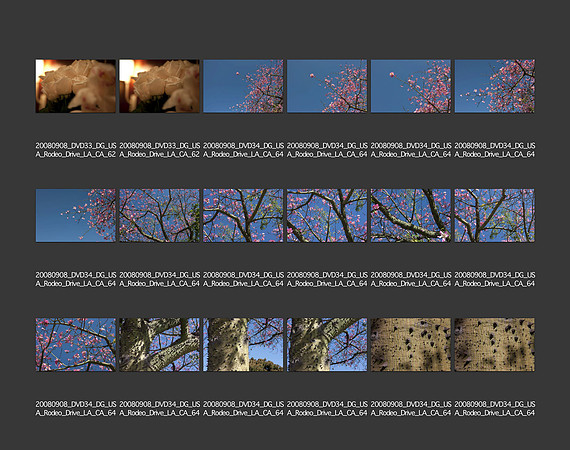Open the fifth top-row thumbnail with large lone bud

click(411, 86)
